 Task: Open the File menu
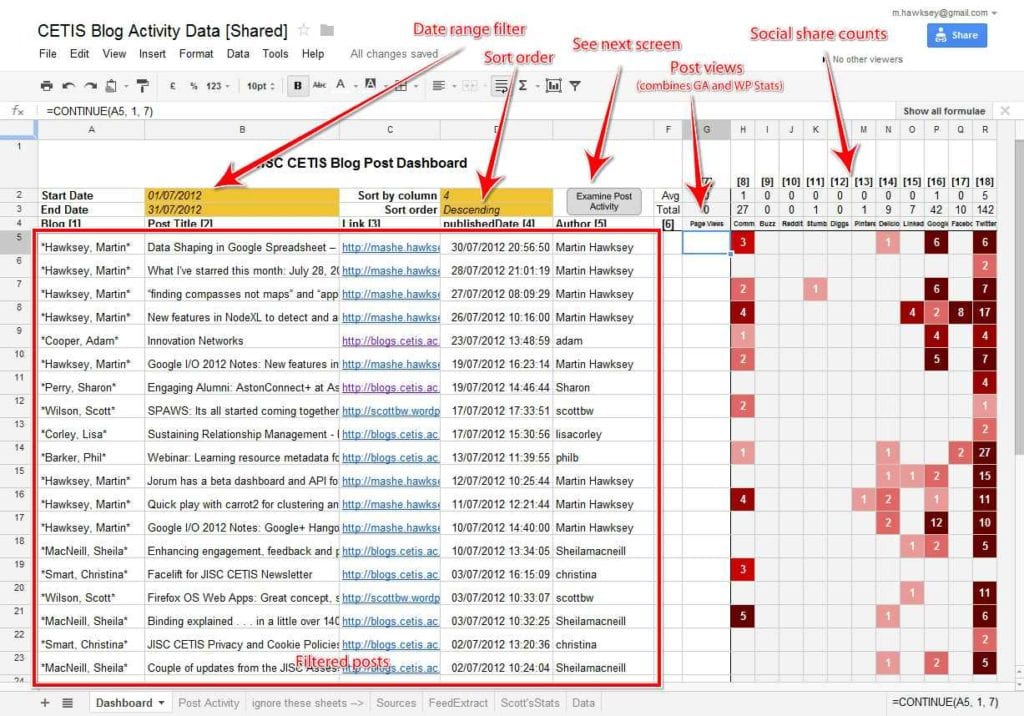[48, 54]
